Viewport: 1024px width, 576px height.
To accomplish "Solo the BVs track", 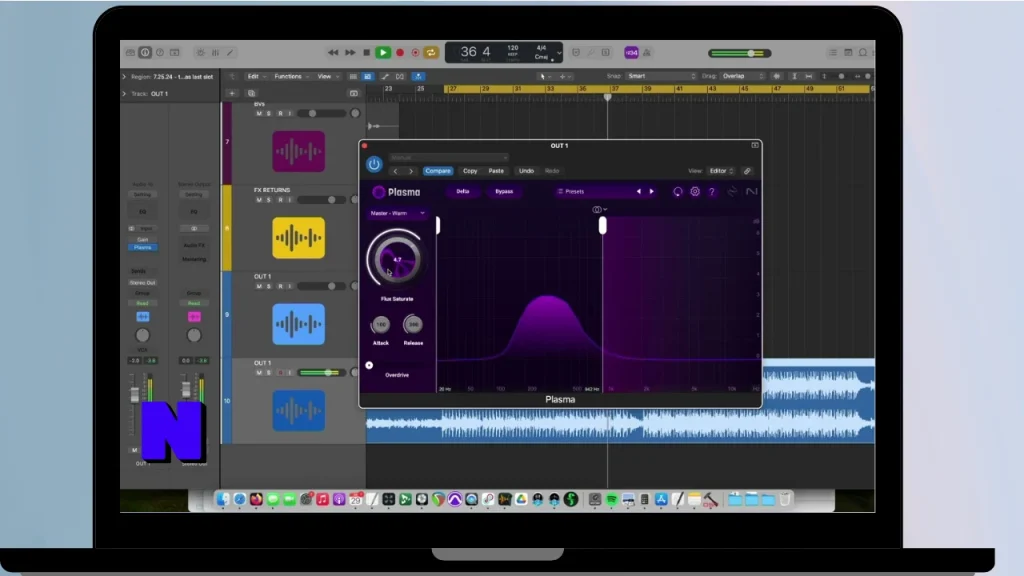I will [x=268, y=114].
